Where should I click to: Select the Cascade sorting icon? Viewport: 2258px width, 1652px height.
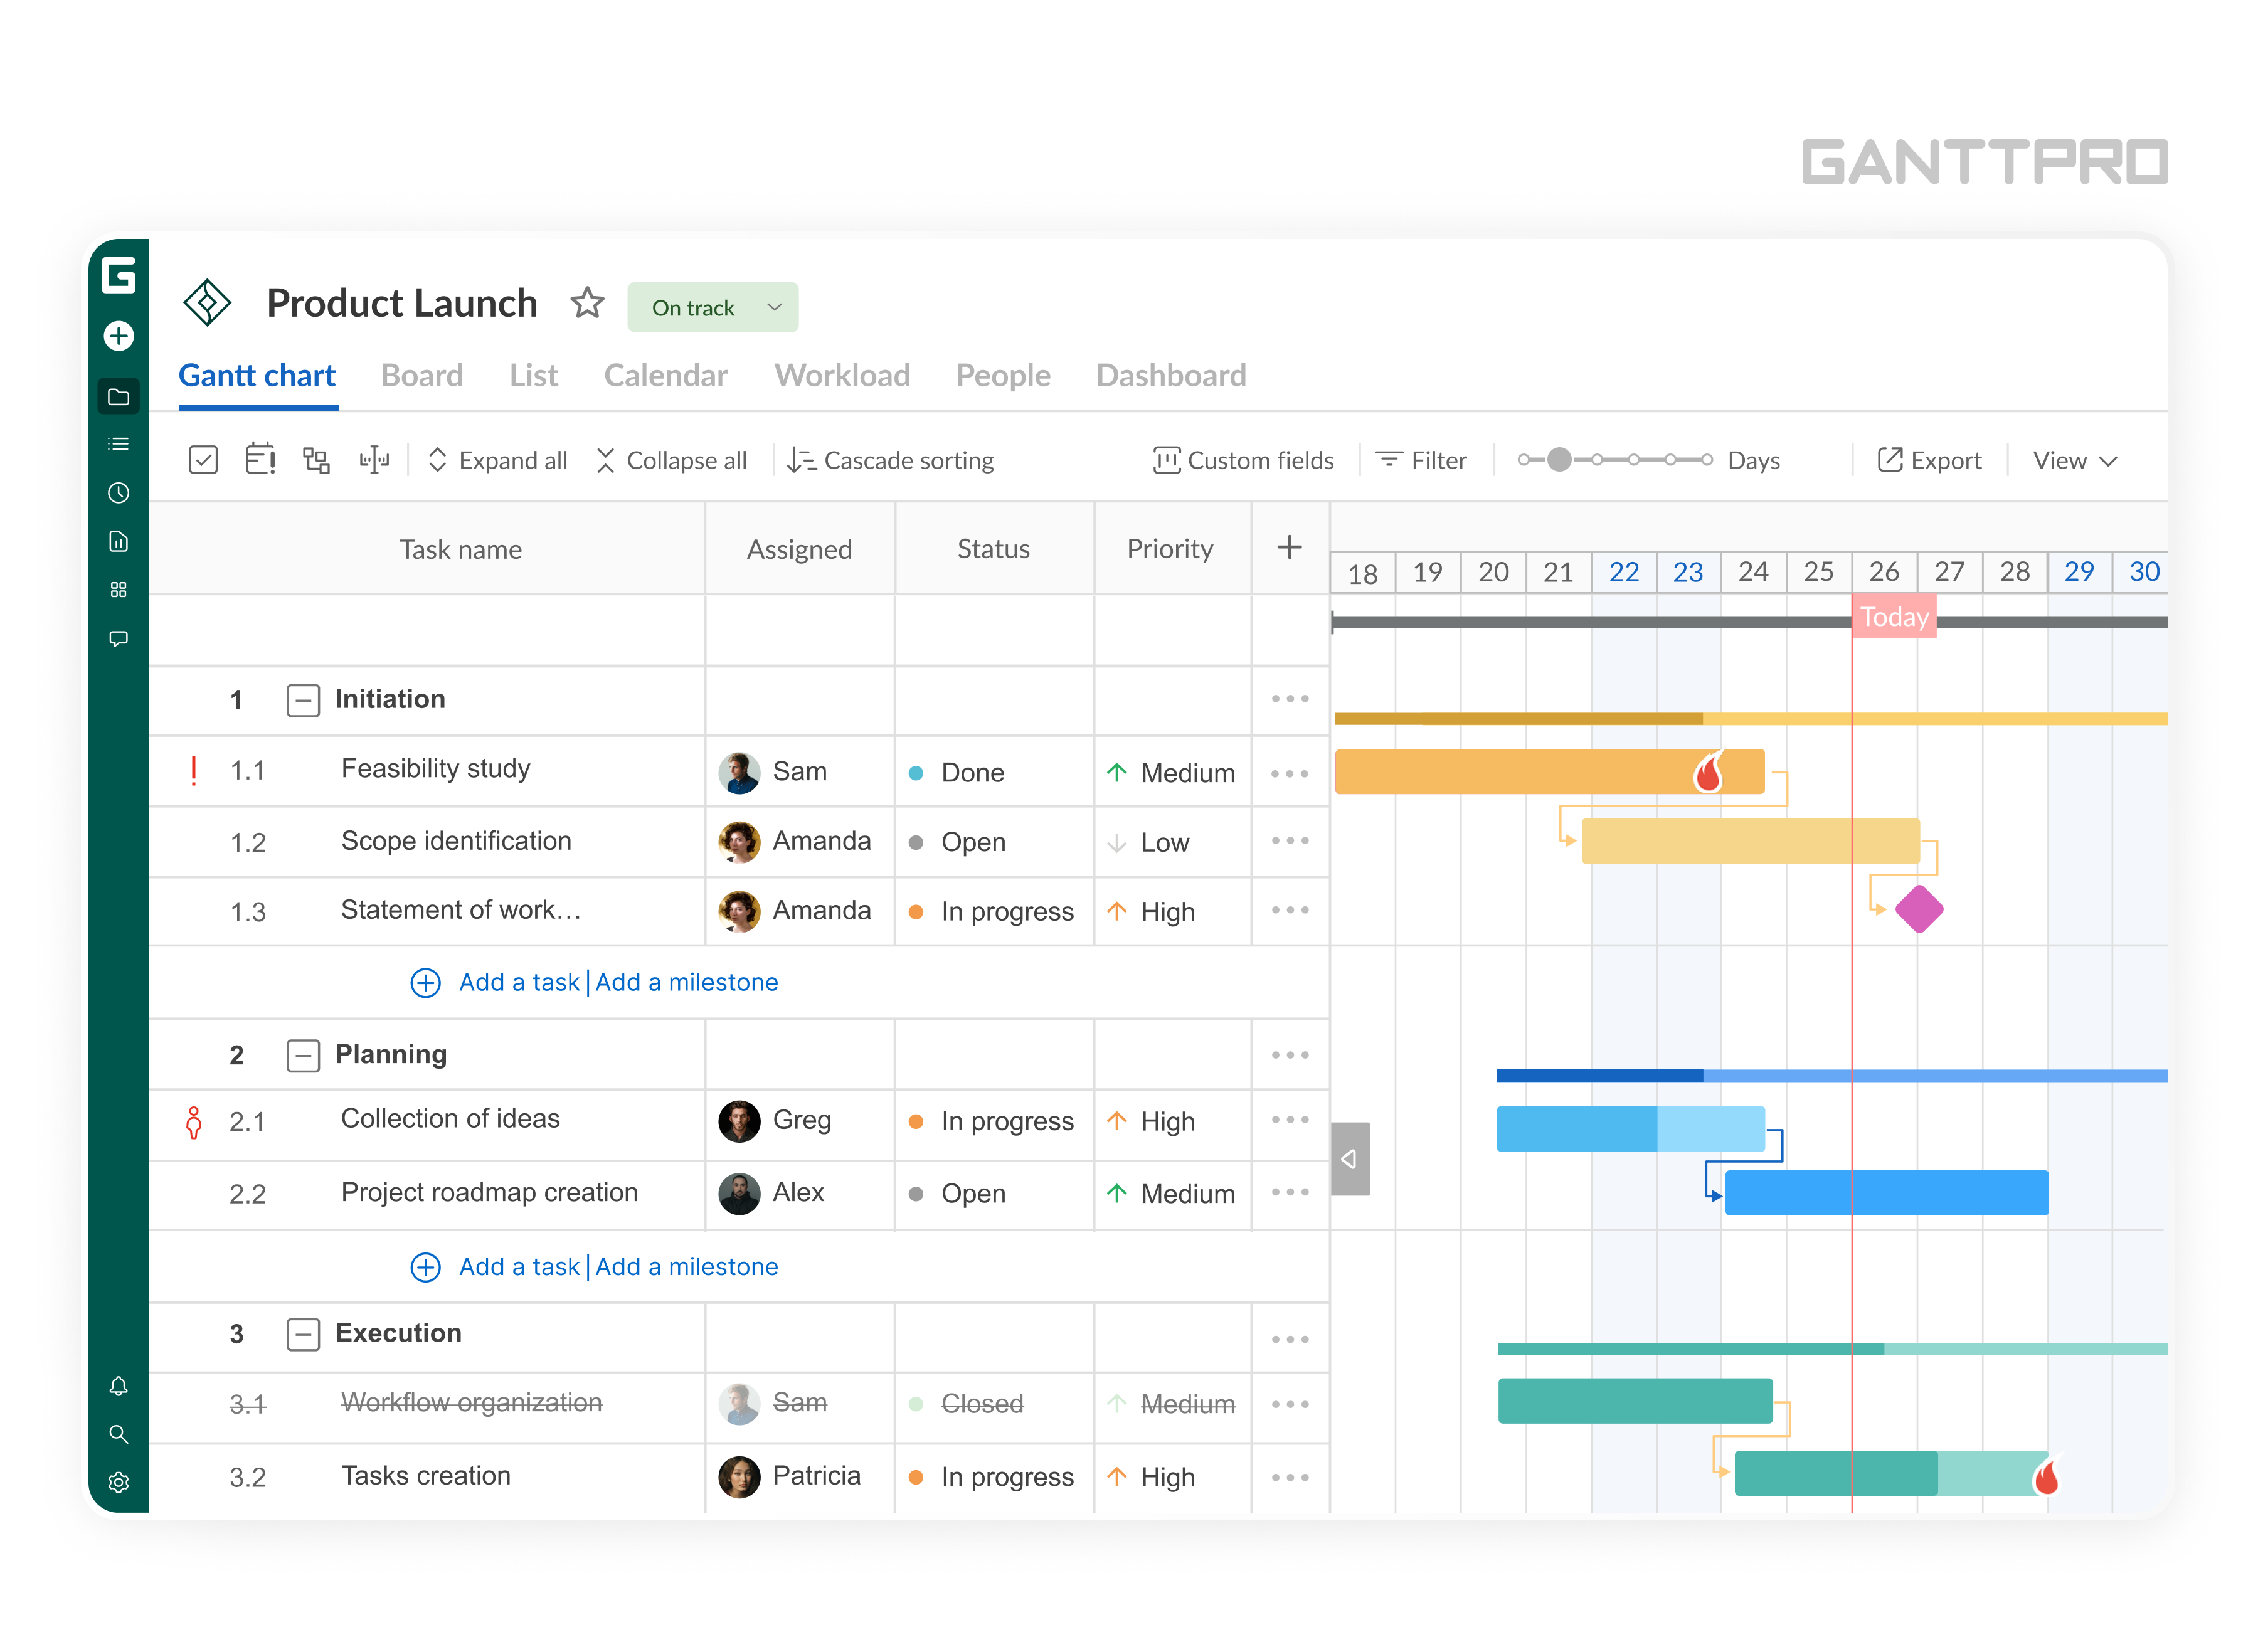pyautogui.click(x=803, y=459)
